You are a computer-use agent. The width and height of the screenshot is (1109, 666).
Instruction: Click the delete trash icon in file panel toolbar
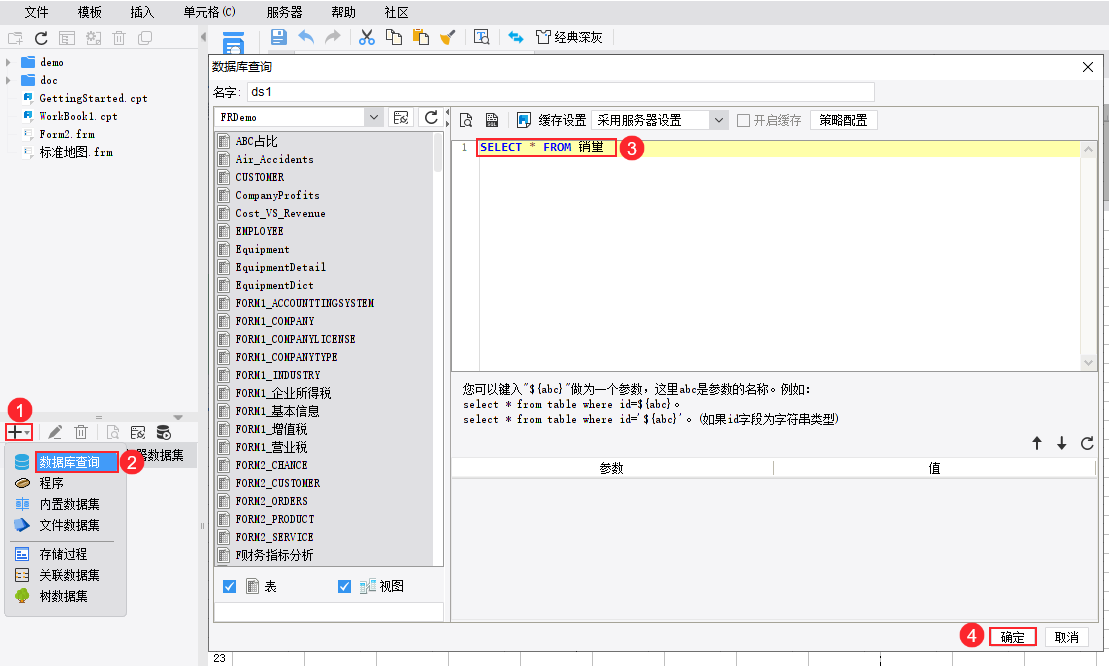coord(119,38)
